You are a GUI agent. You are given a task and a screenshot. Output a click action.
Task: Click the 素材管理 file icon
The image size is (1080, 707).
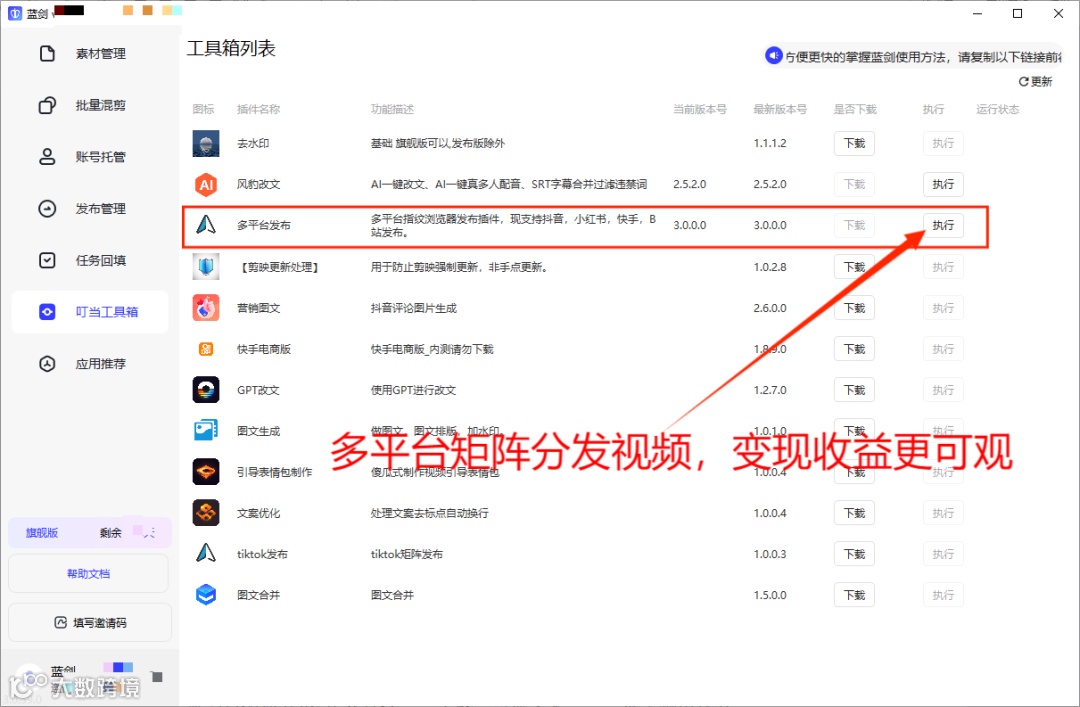[47, 54]
